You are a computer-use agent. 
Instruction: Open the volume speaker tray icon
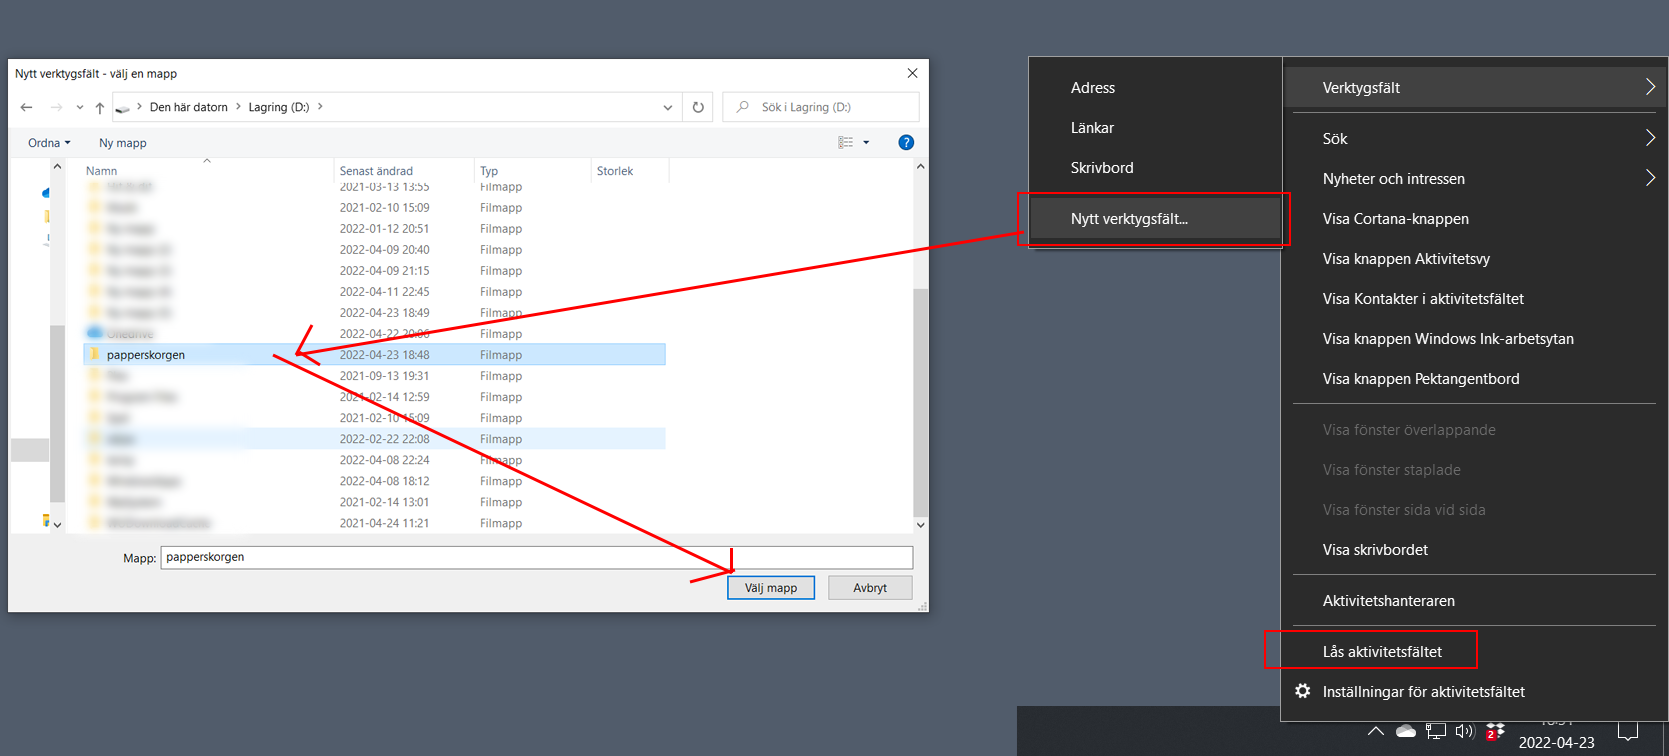pyautogui.click(x=1465, y=731)
